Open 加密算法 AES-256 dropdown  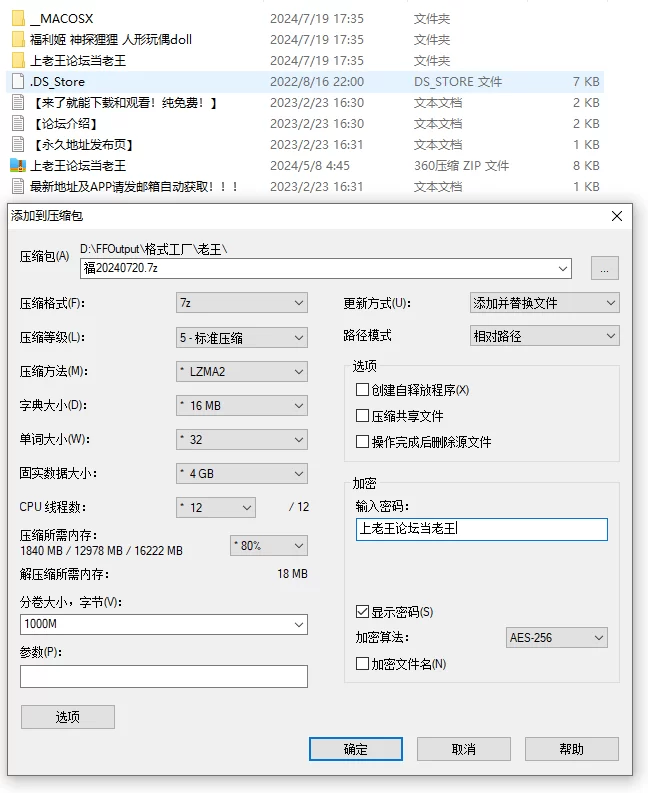tap(556, 638)
